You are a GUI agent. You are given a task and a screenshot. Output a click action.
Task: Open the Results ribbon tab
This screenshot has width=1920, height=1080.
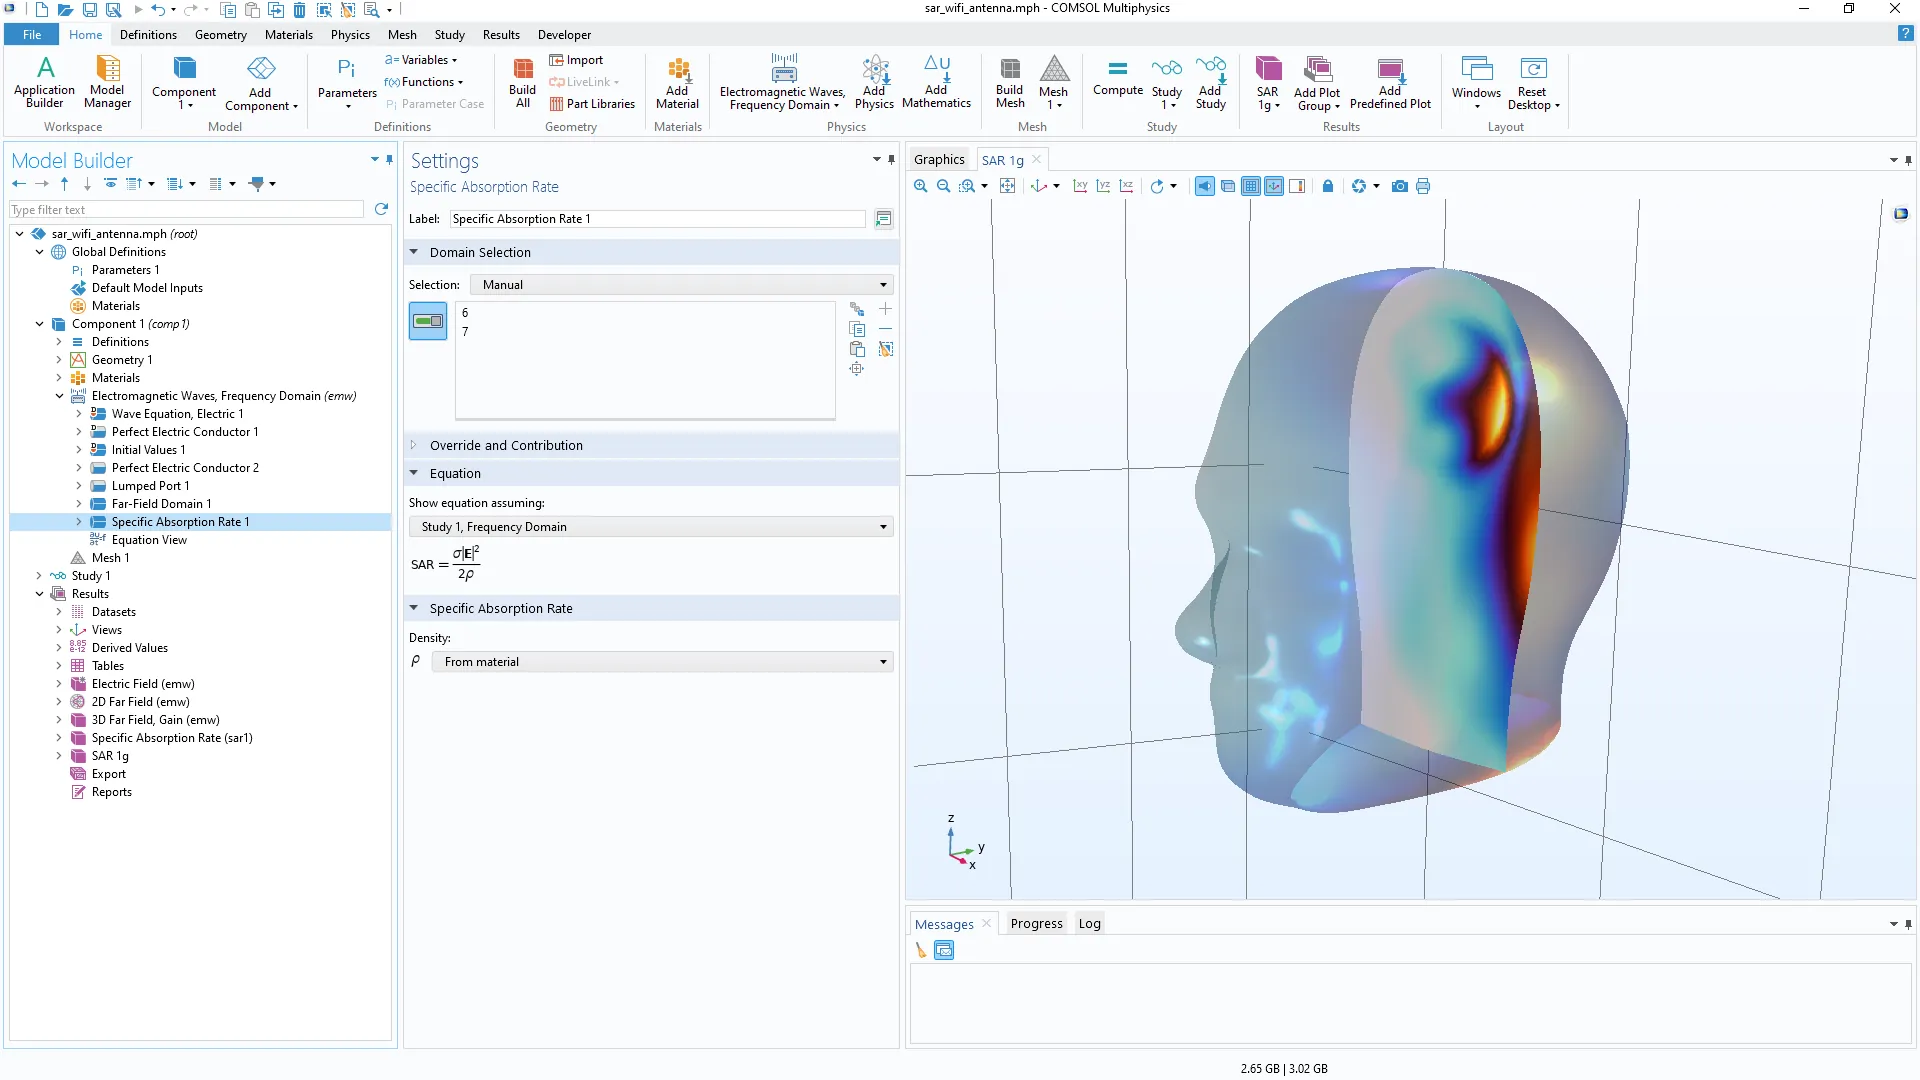pos(500,35)
